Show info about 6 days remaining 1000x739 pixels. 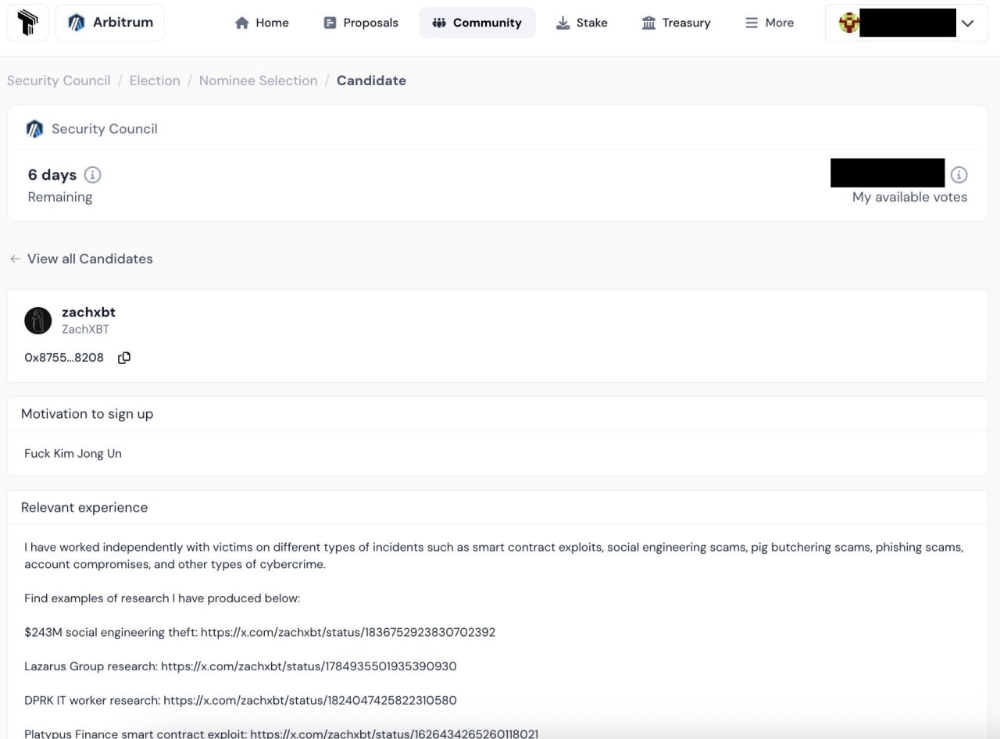92,175
